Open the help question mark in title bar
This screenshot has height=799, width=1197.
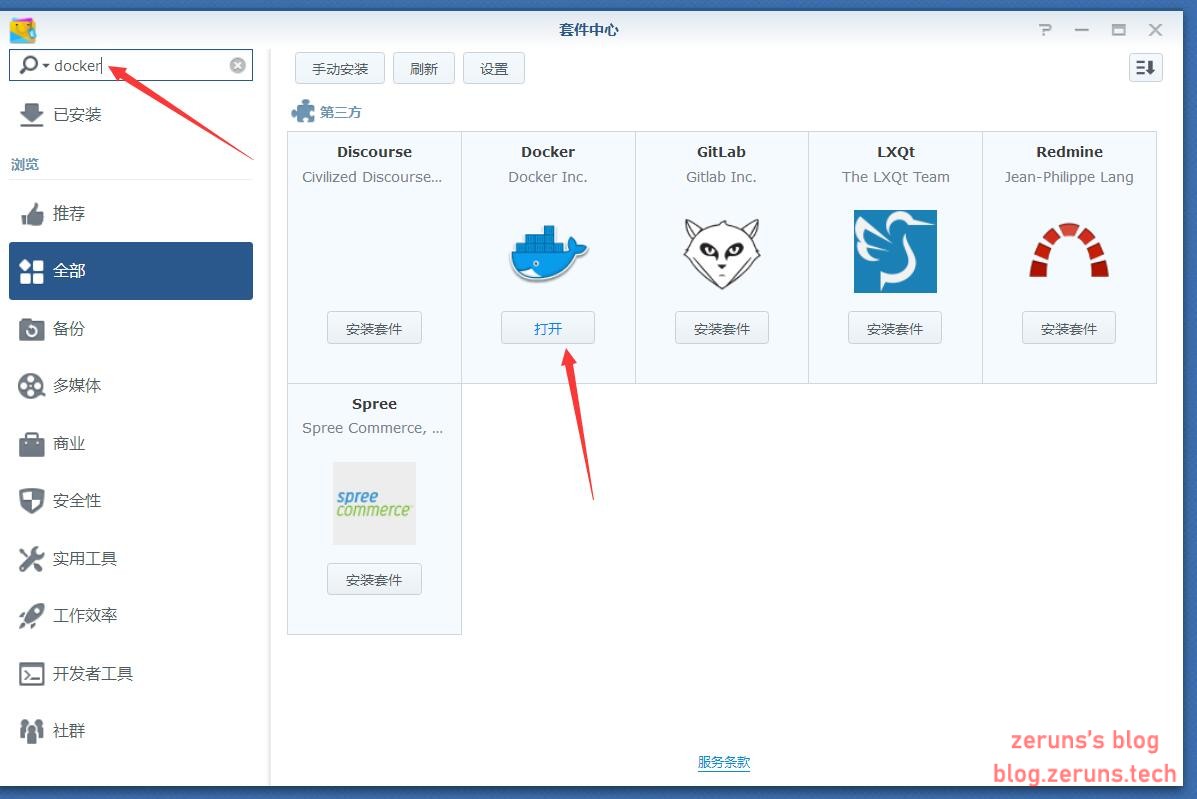[x=1044, y=30]
